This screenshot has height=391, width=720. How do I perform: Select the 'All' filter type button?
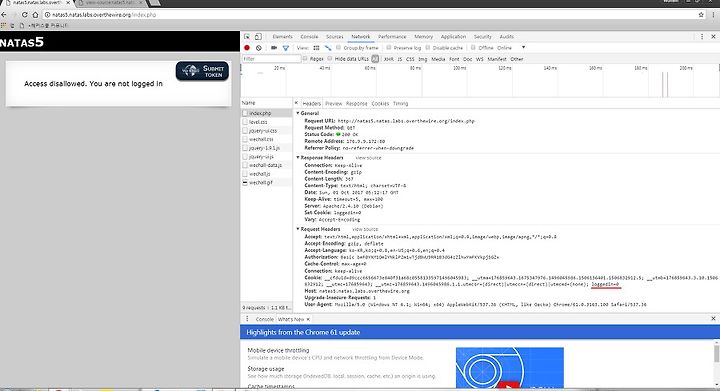pyautogui.click(x=375, y=59)
